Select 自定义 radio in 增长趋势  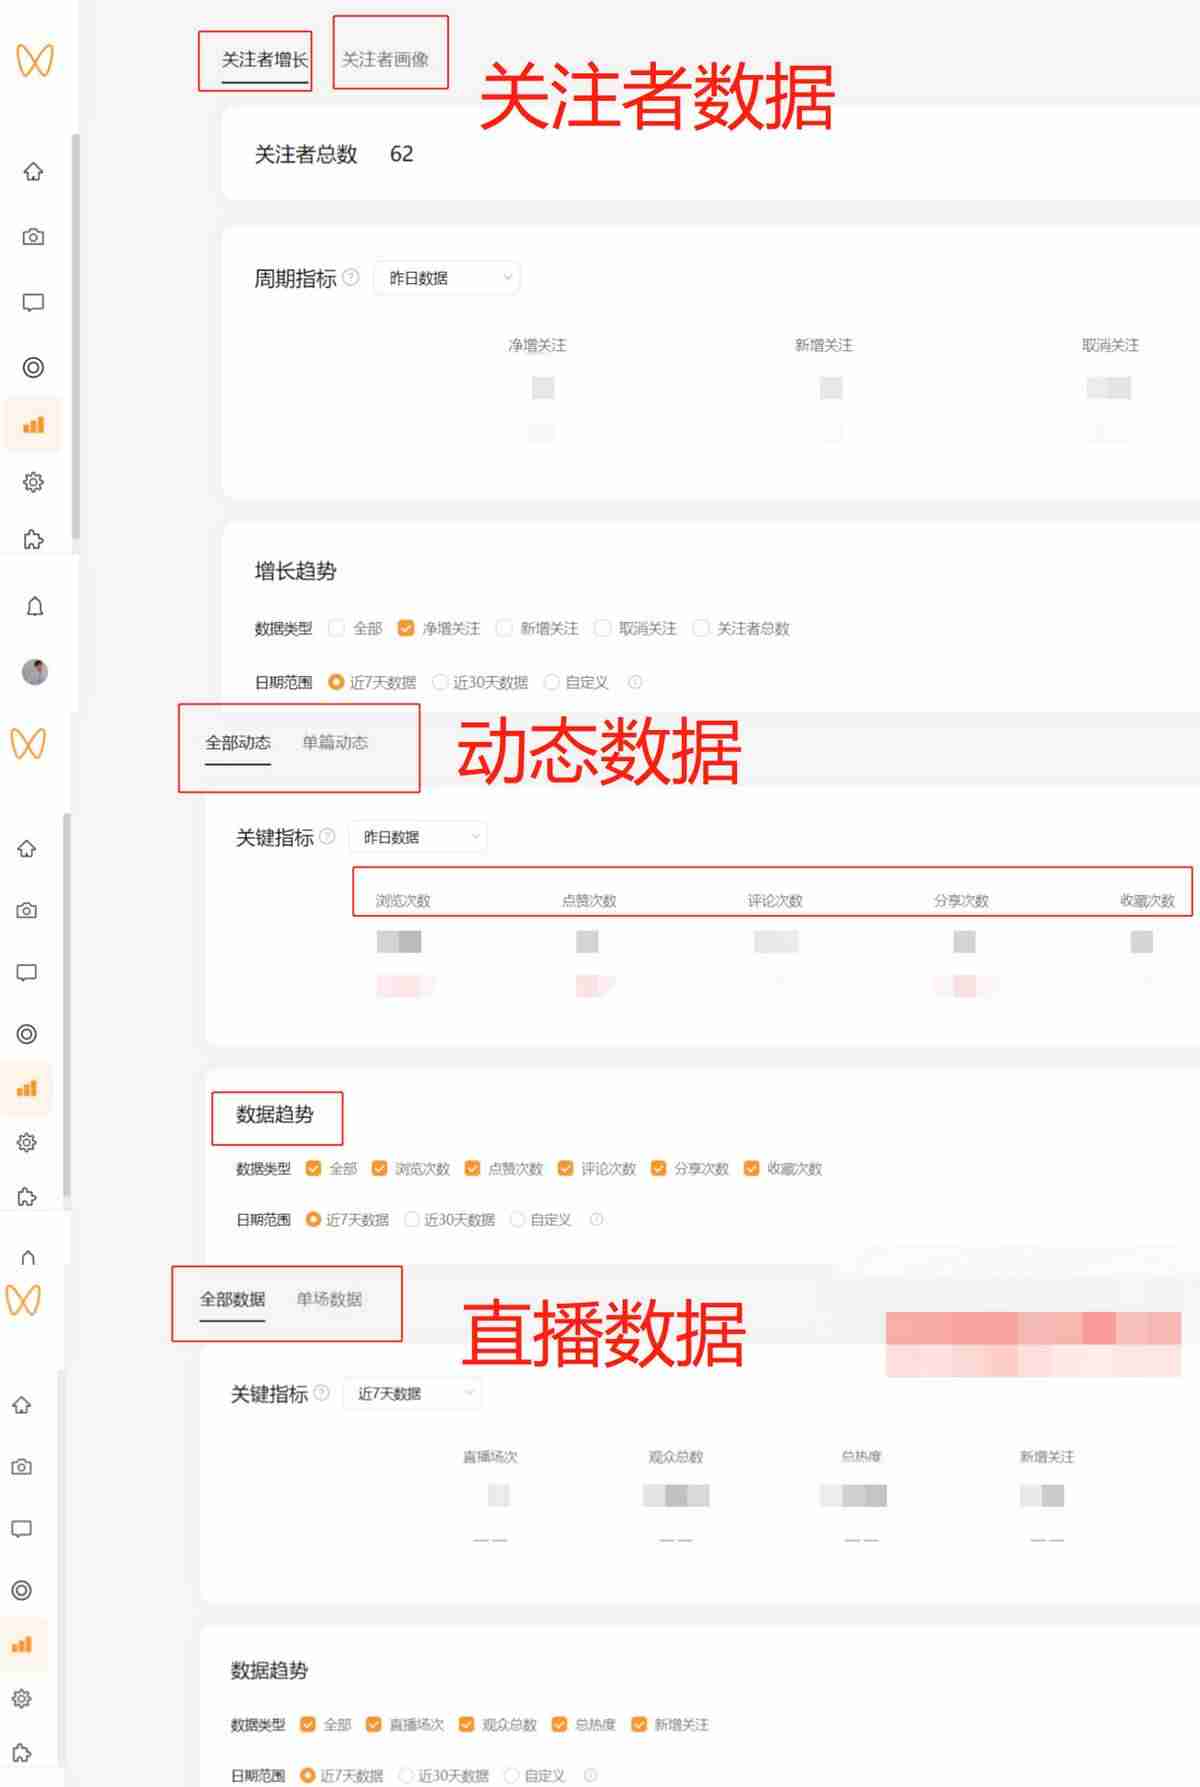[551, 682]
